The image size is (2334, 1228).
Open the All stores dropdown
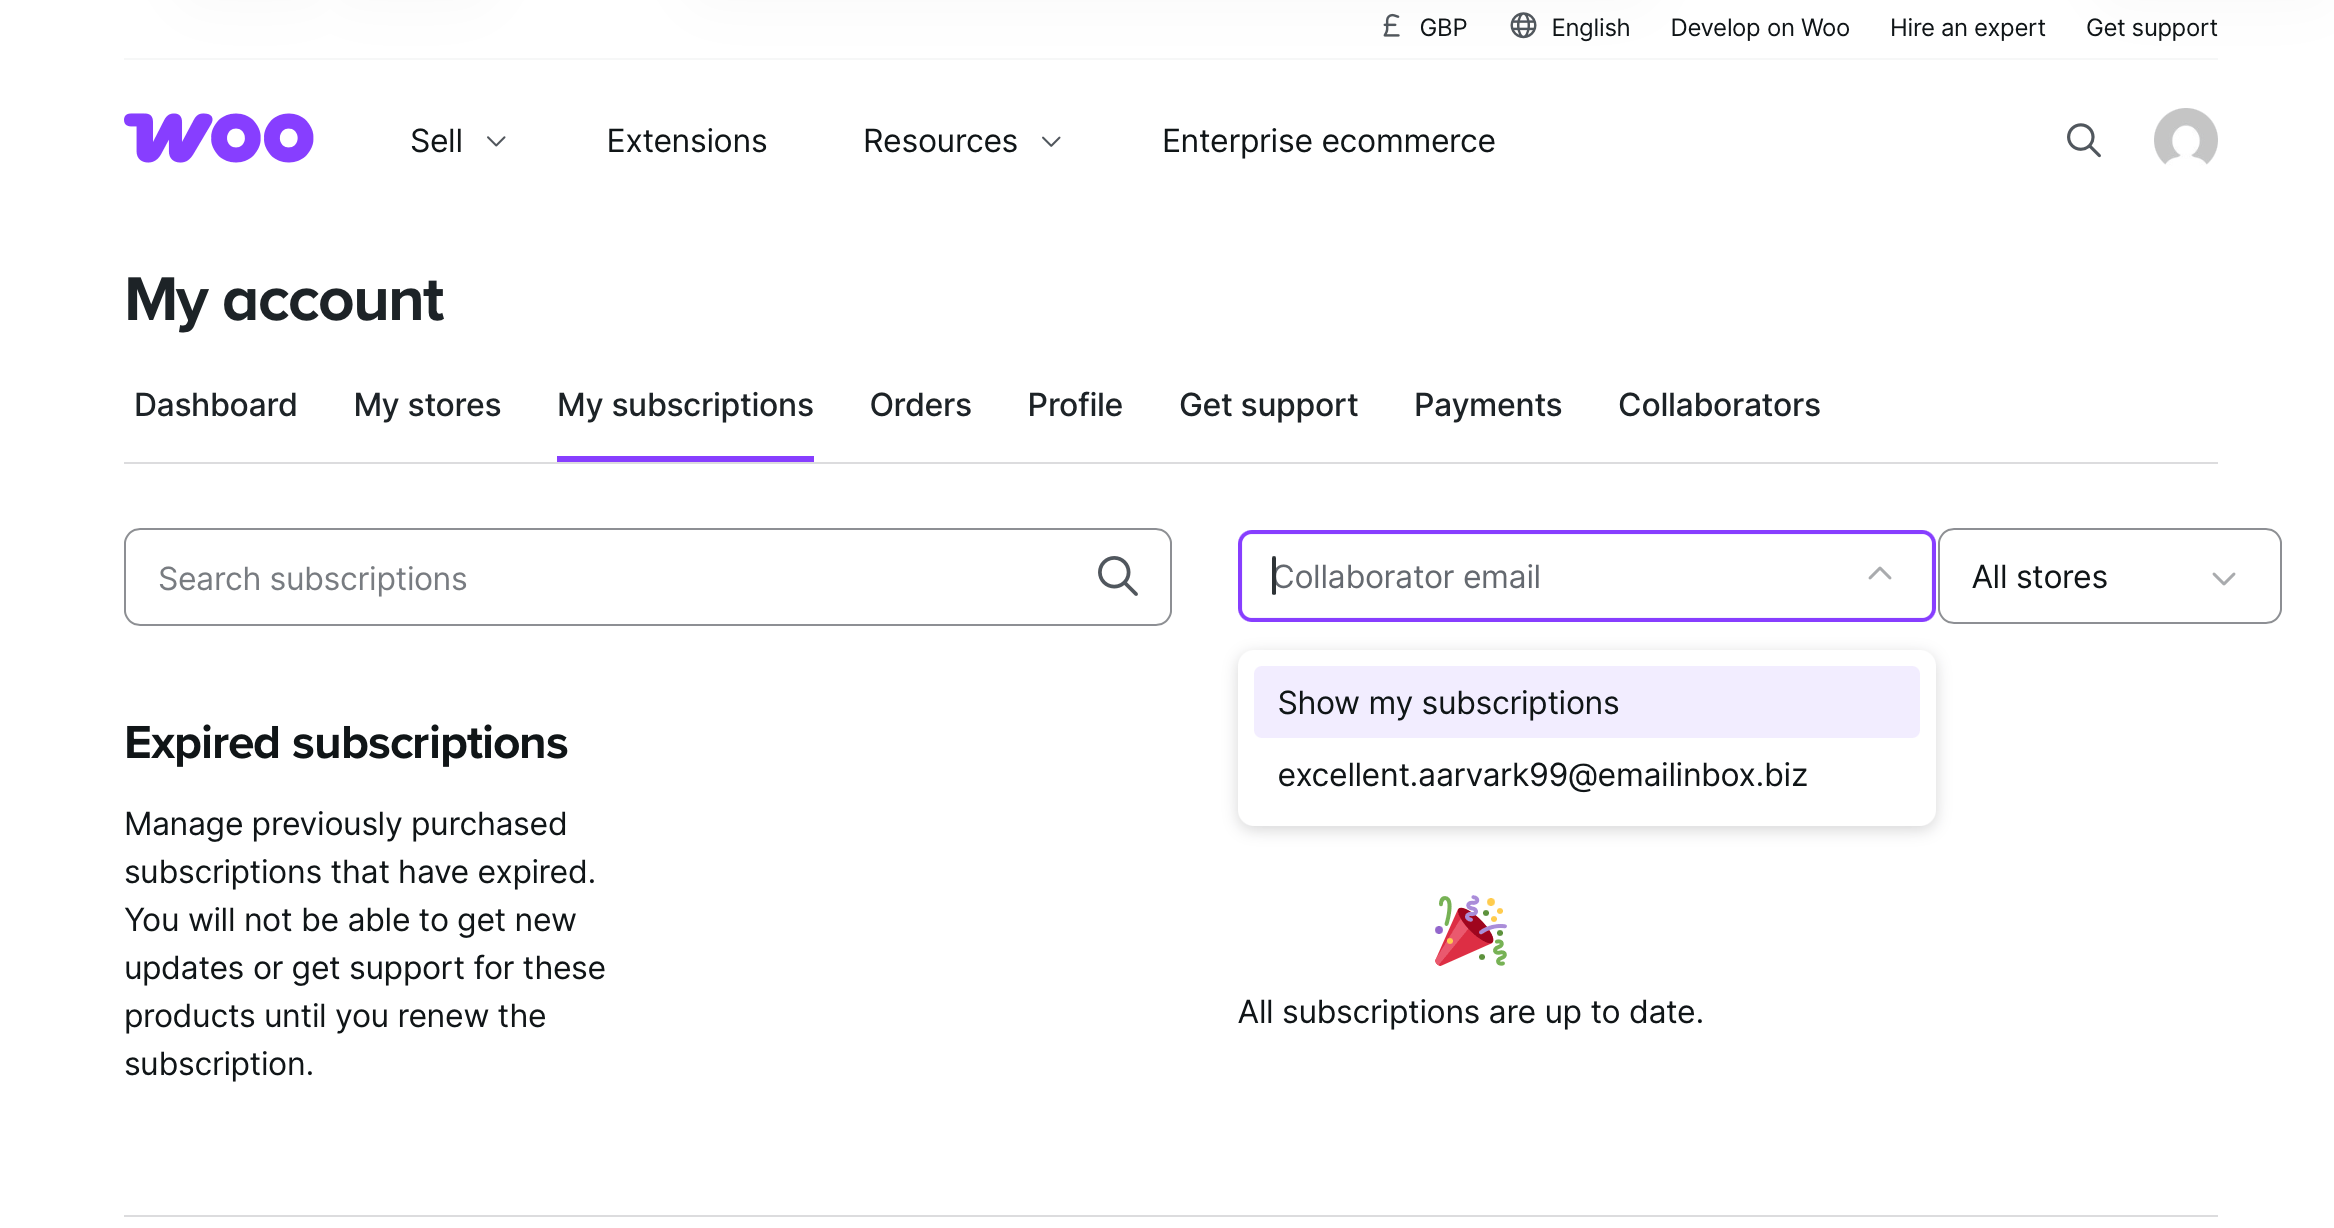pos(2108,577)
